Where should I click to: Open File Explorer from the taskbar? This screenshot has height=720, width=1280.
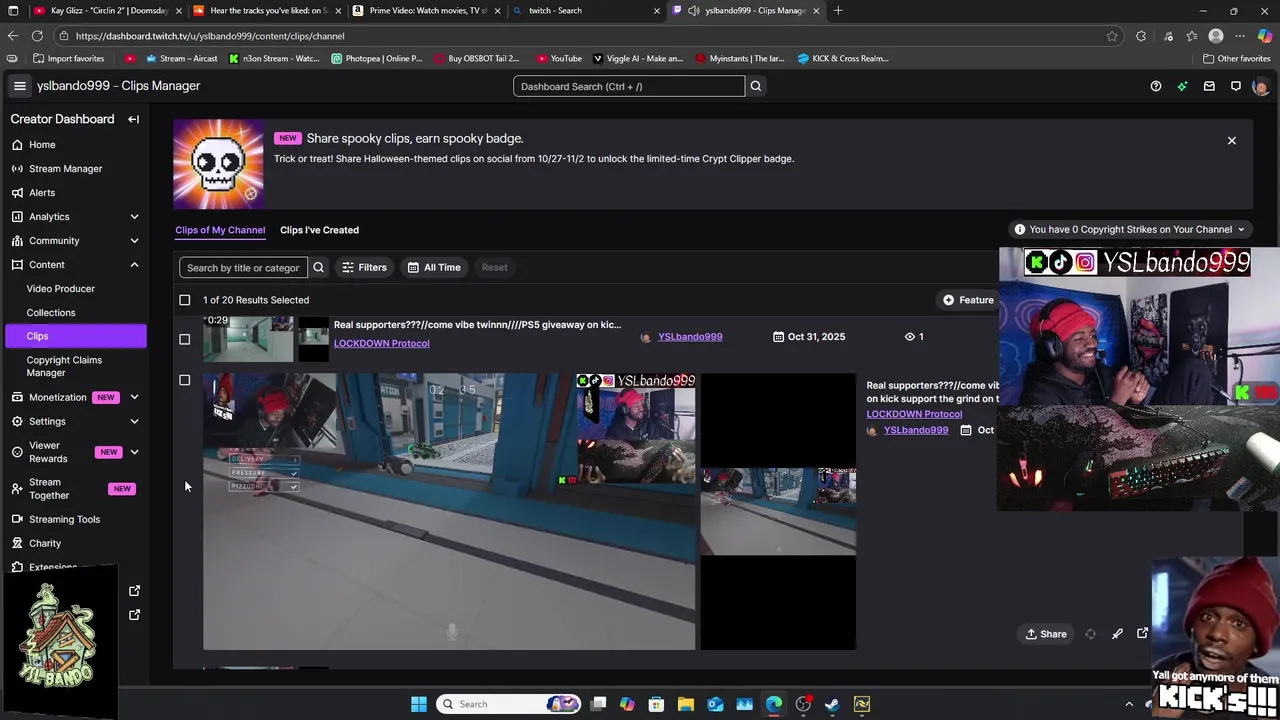[686, 704]
